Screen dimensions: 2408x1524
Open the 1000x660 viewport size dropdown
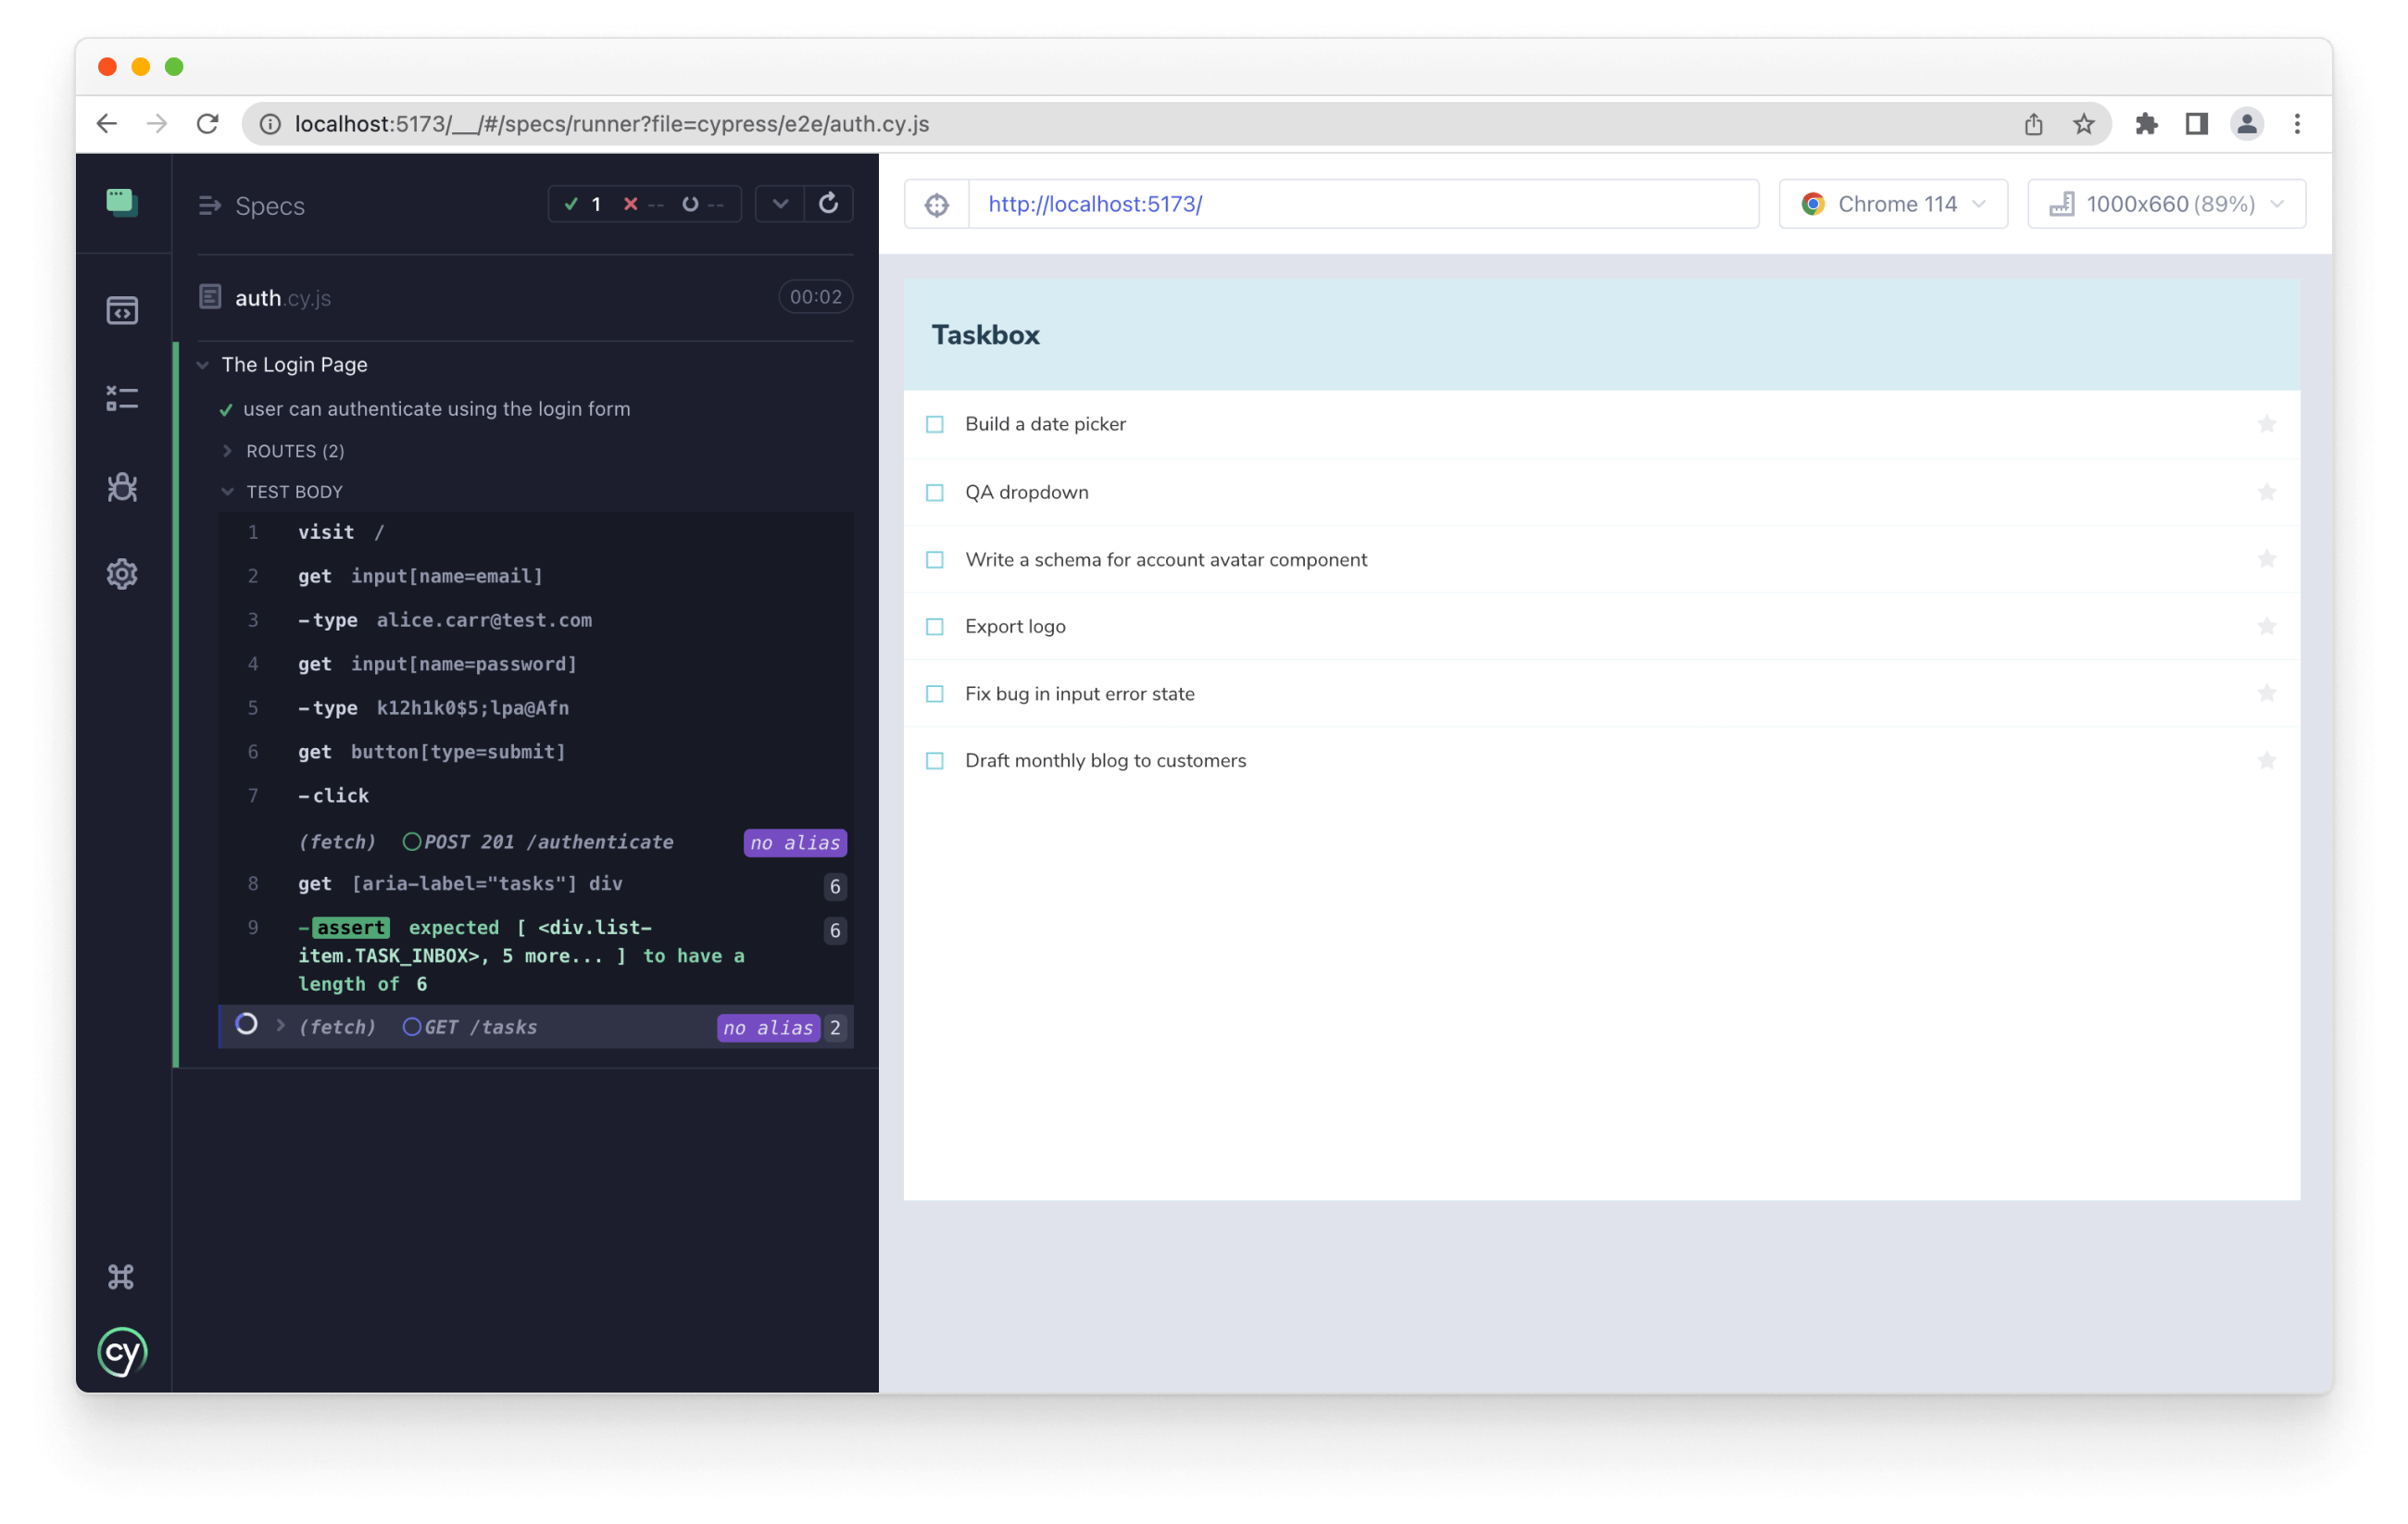pos(2166,205)
